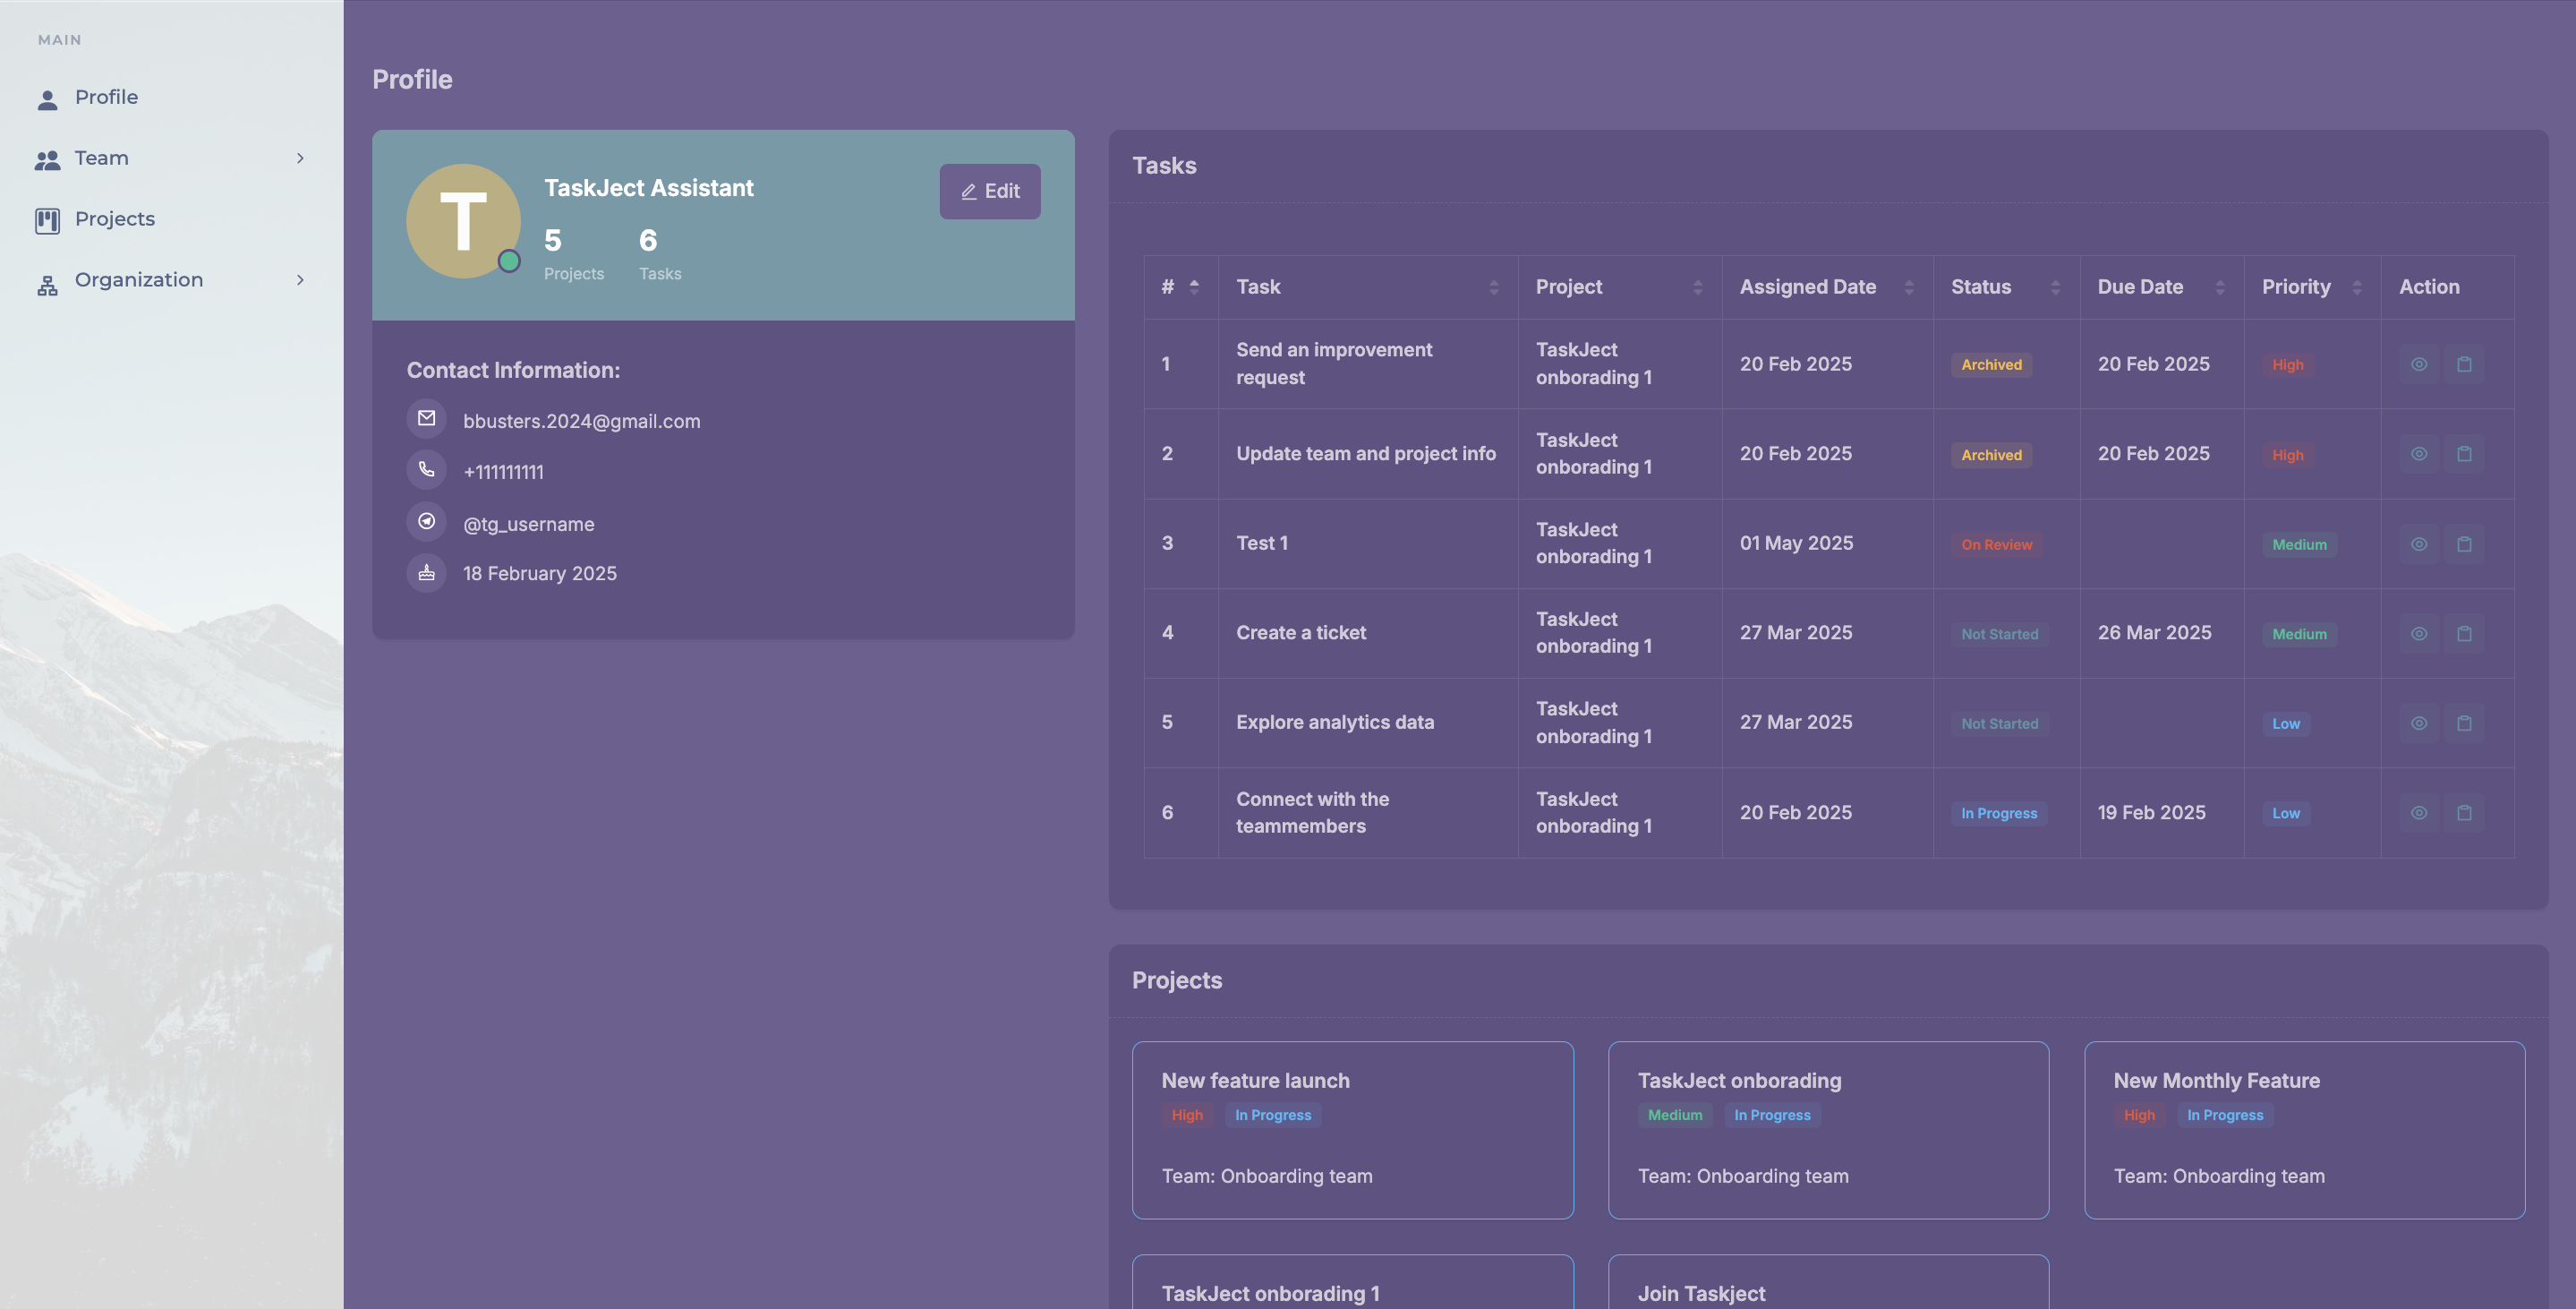Click the 5 Projects counter

(x=574, y=254)
